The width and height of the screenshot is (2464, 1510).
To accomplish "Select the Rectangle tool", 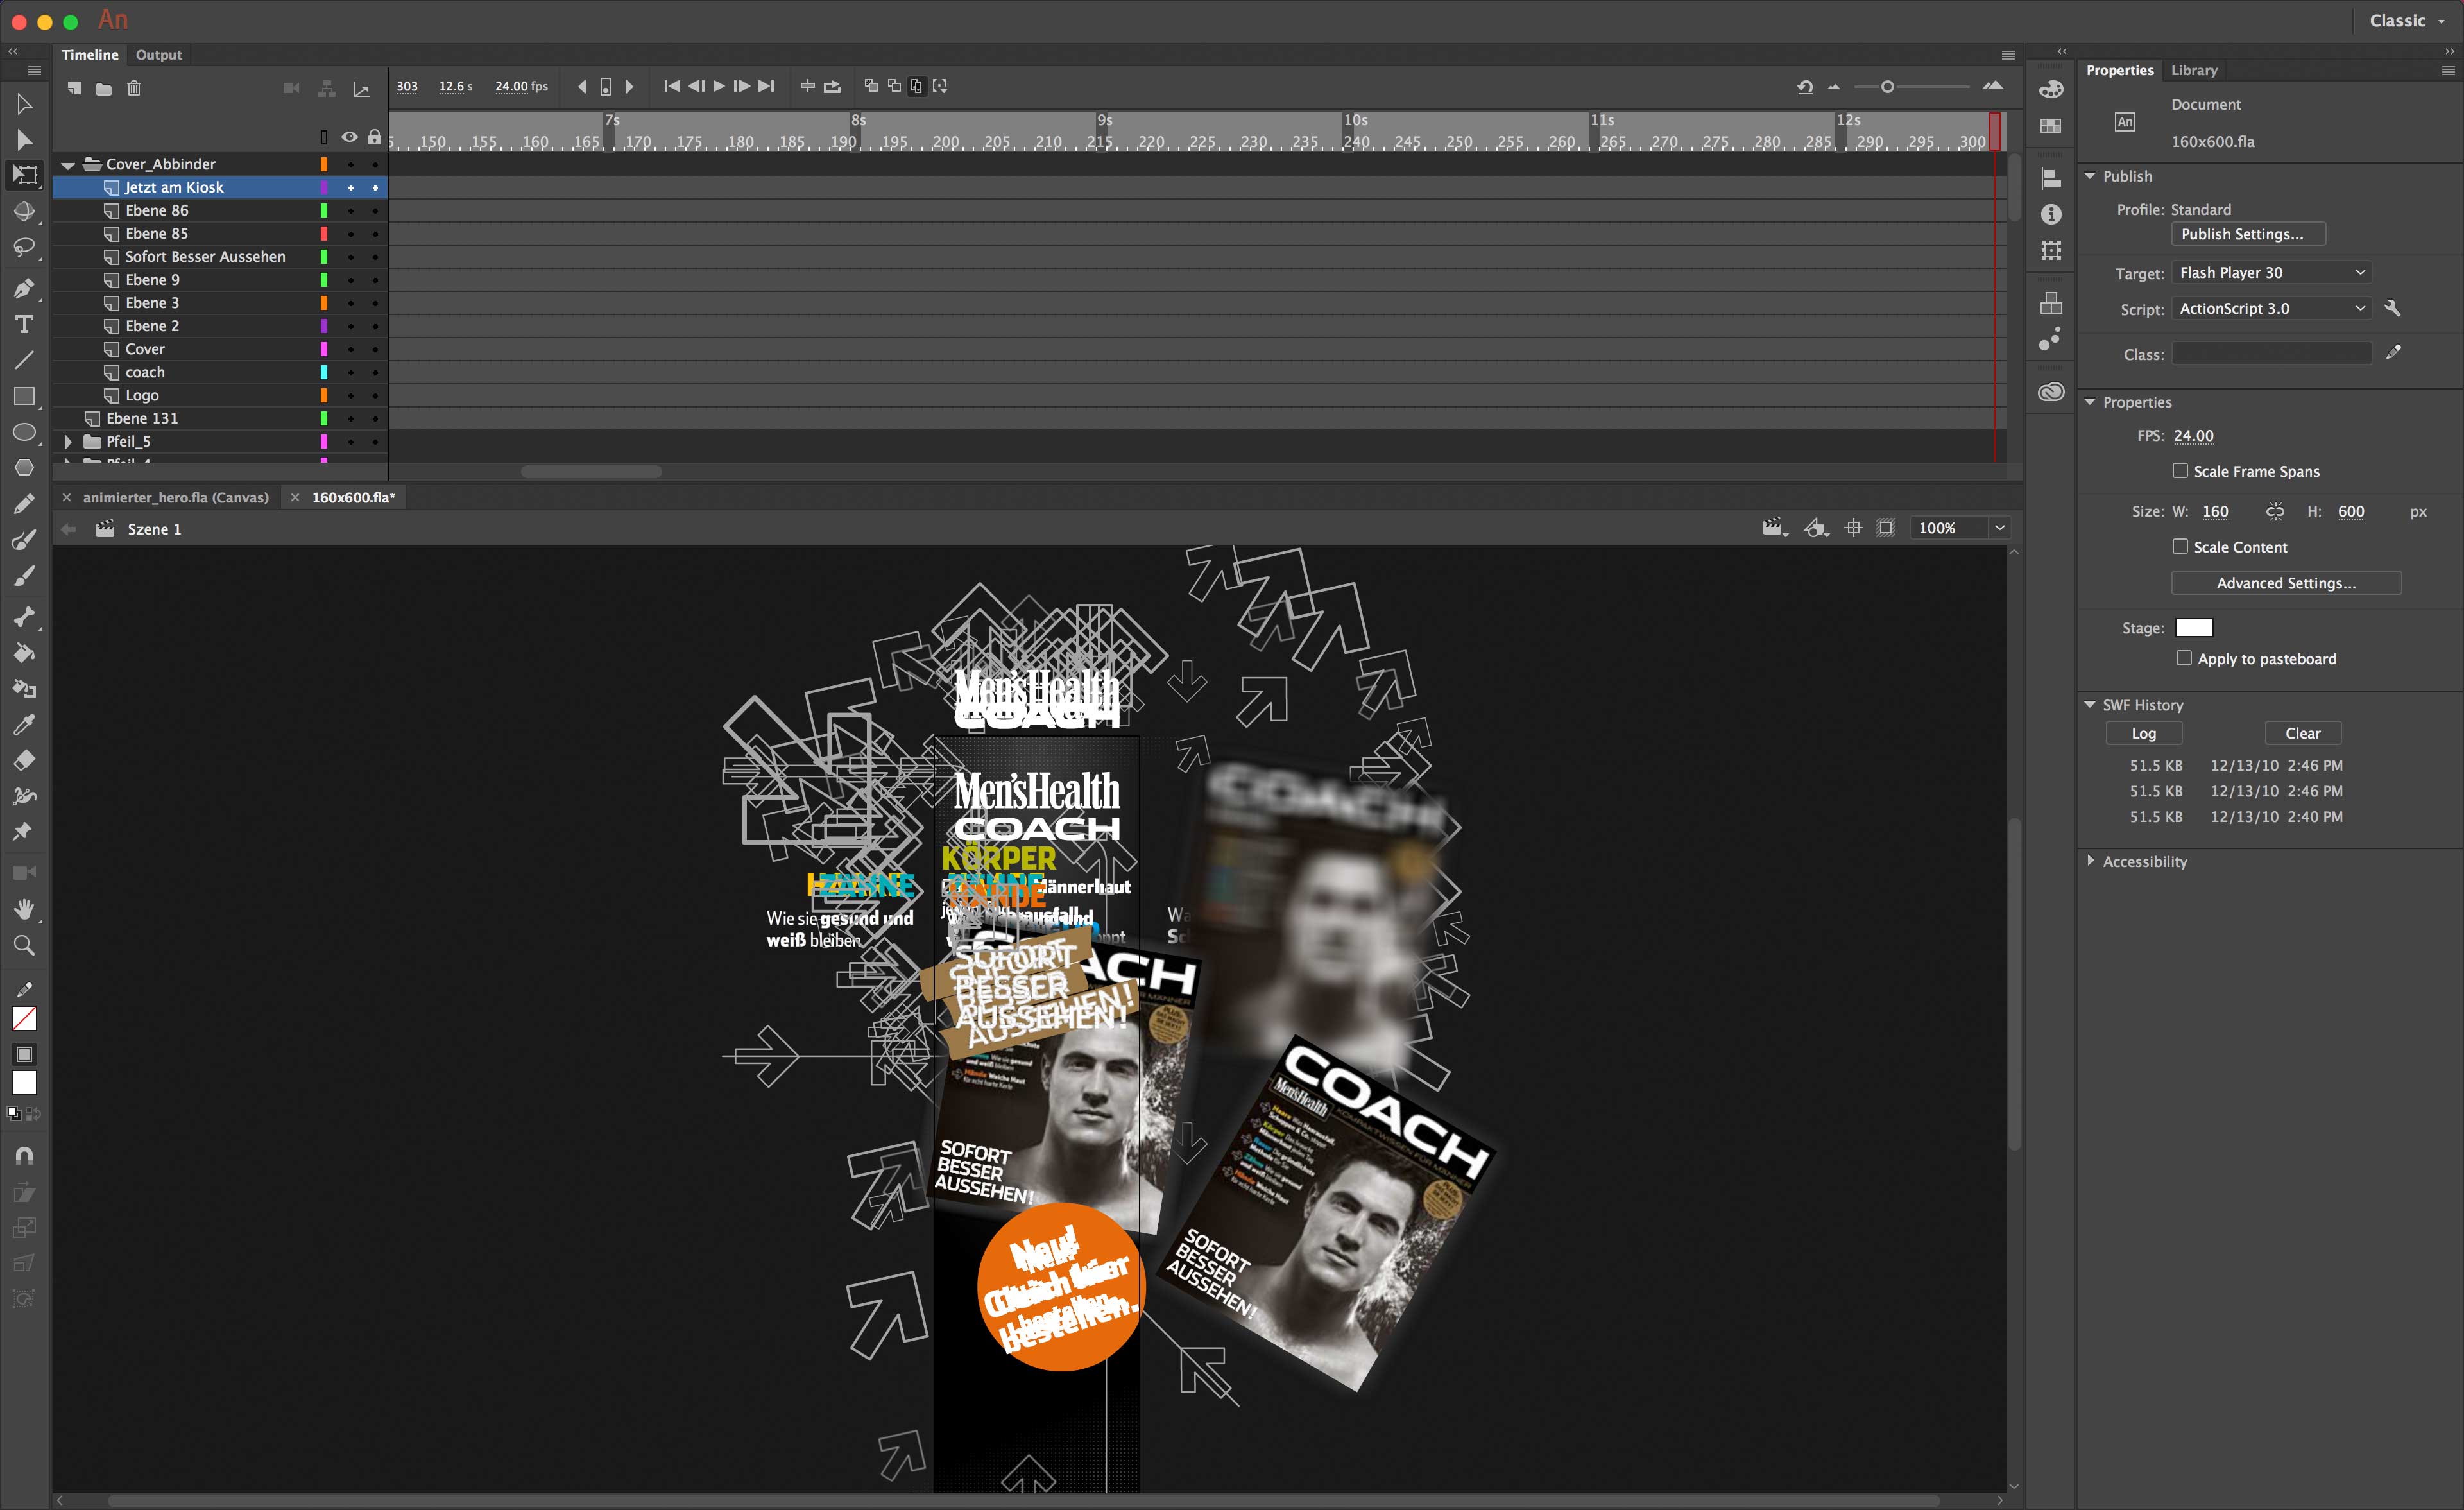I will click(x=25, y=396).
